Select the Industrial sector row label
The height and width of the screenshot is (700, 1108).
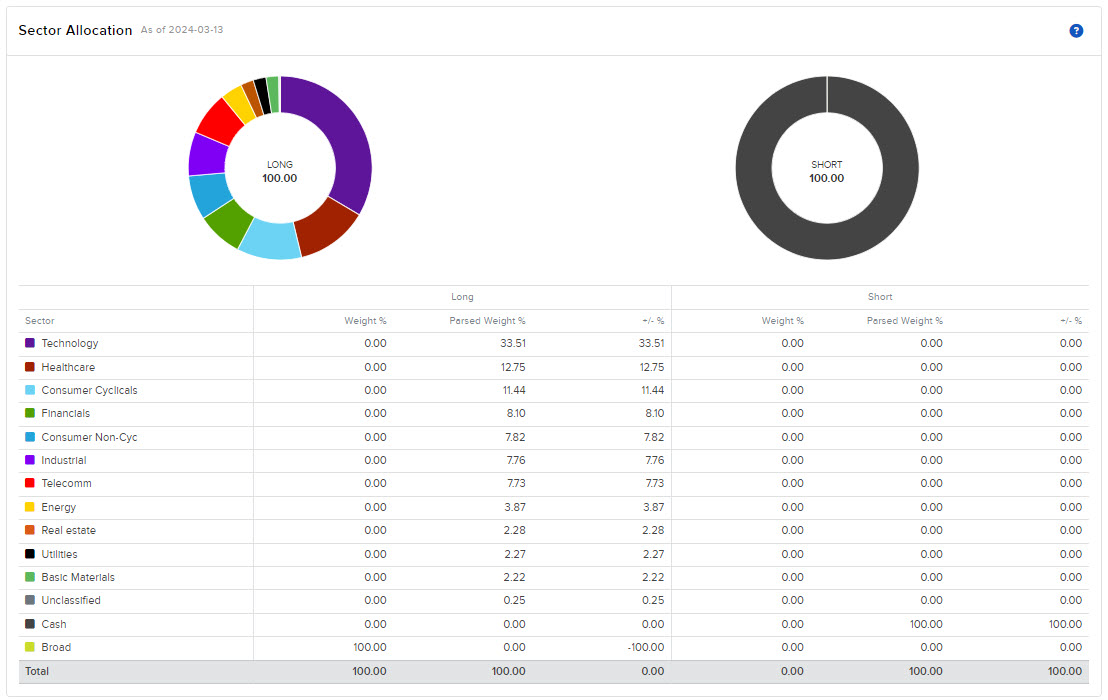(64, 461)
